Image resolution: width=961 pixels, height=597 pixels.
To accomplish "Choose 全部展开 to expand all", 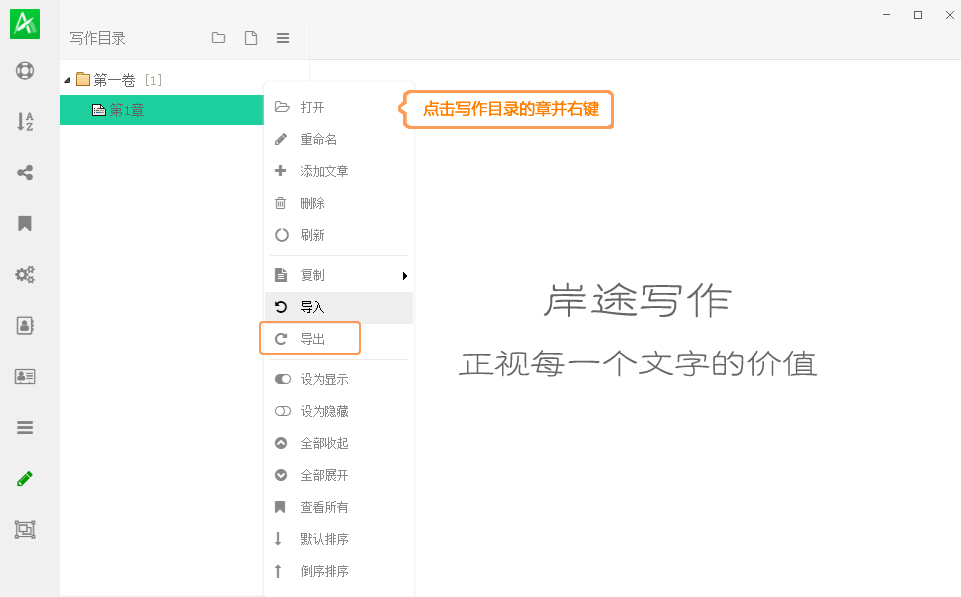I will point(339,475).
